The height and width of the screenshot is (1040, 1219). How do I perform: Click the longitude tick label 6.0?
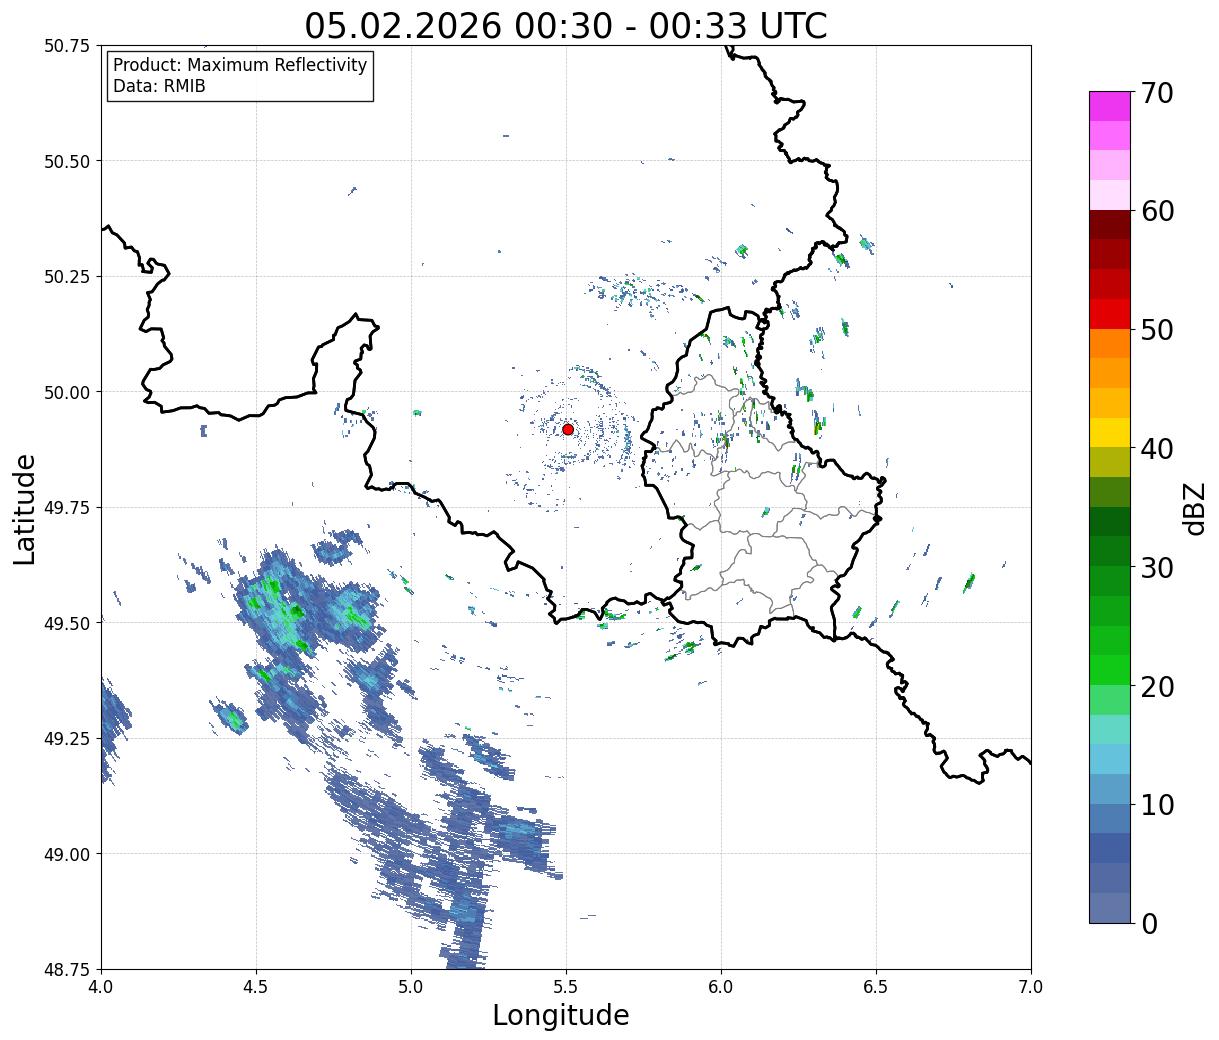pos(721,987)
